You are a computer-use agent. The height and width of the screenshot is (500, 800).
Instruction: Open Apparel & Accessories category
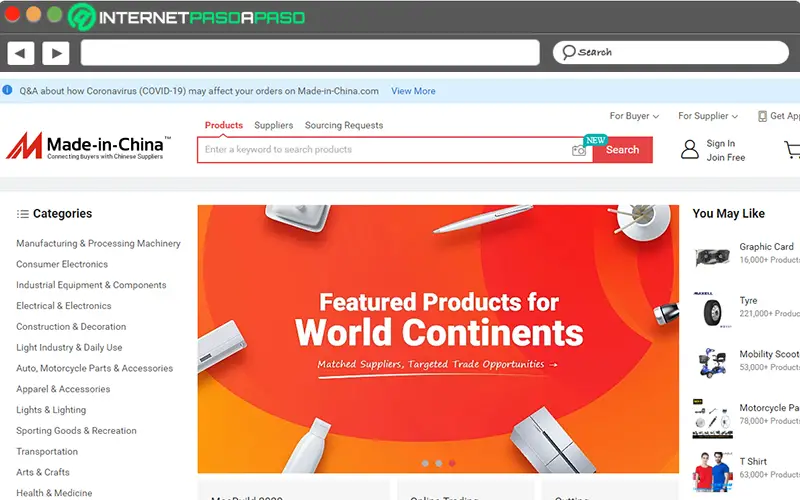pyautogui.click(x=63, y=389)
